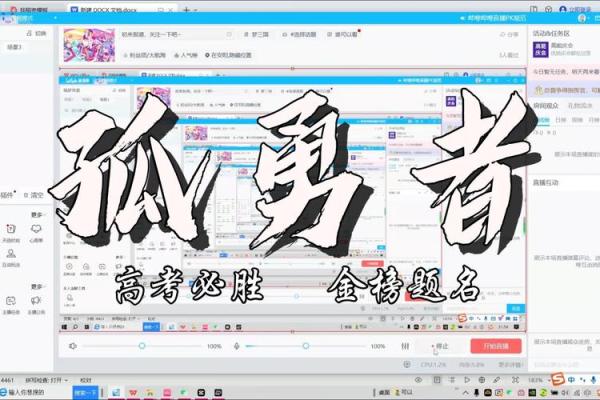Click the pen annotate icon in WPS status bar
Viewport: 600px width, 400px height.
click(x=497, y=380)
